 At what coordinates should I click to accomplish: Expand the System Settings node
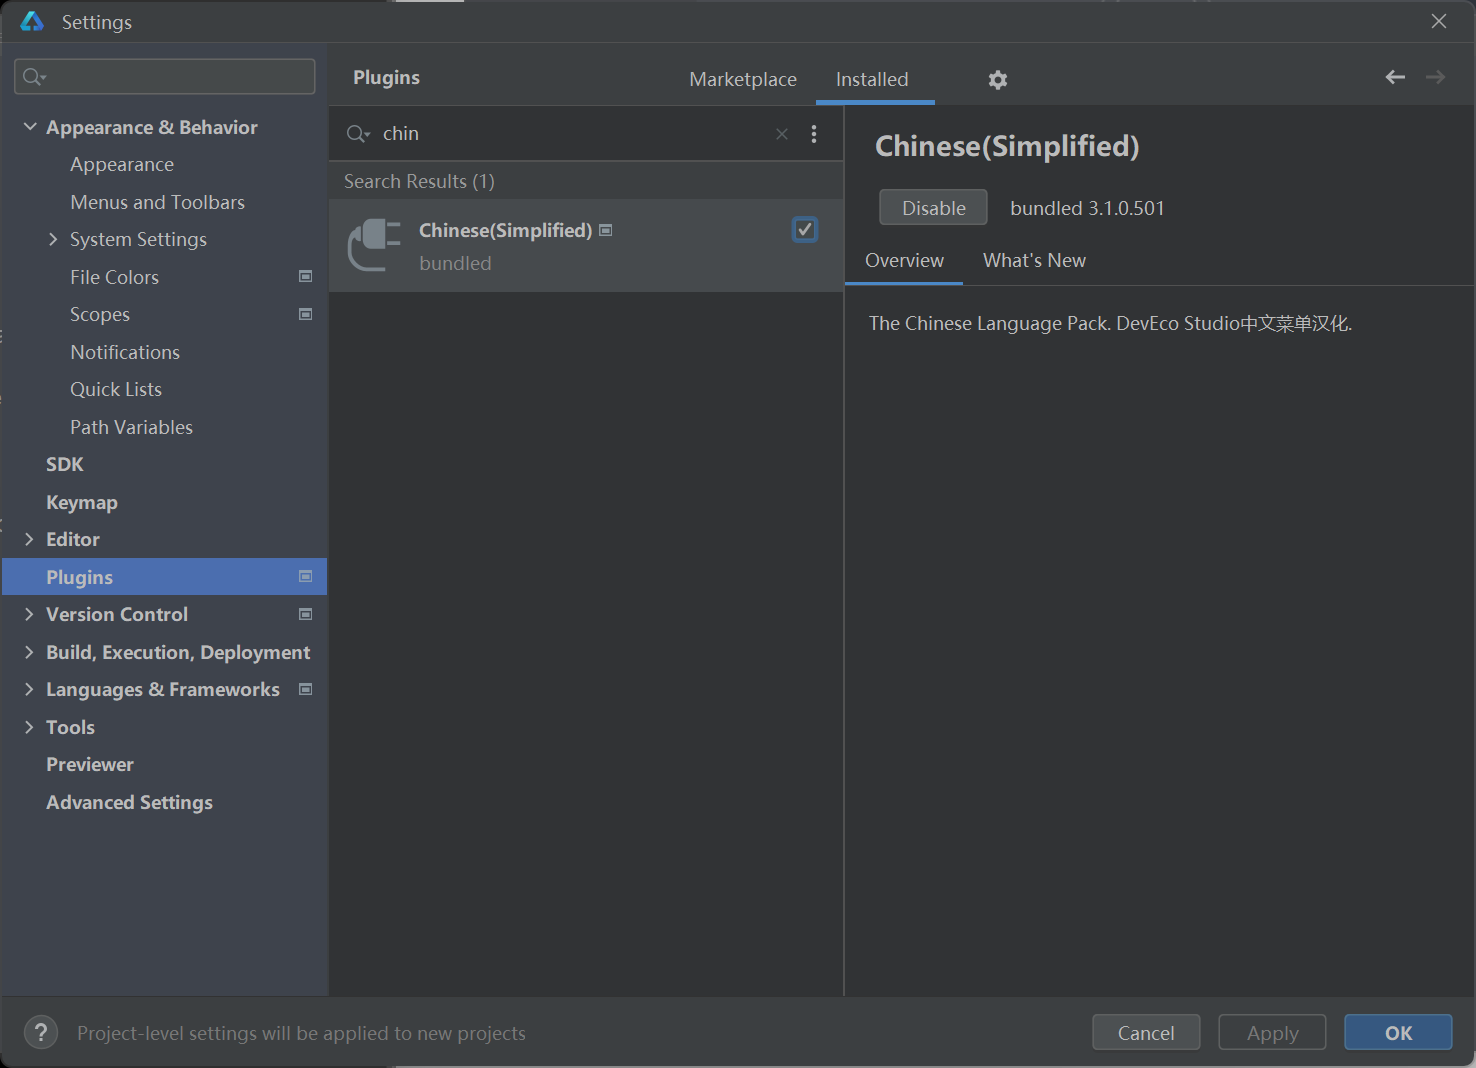(53, 239)
